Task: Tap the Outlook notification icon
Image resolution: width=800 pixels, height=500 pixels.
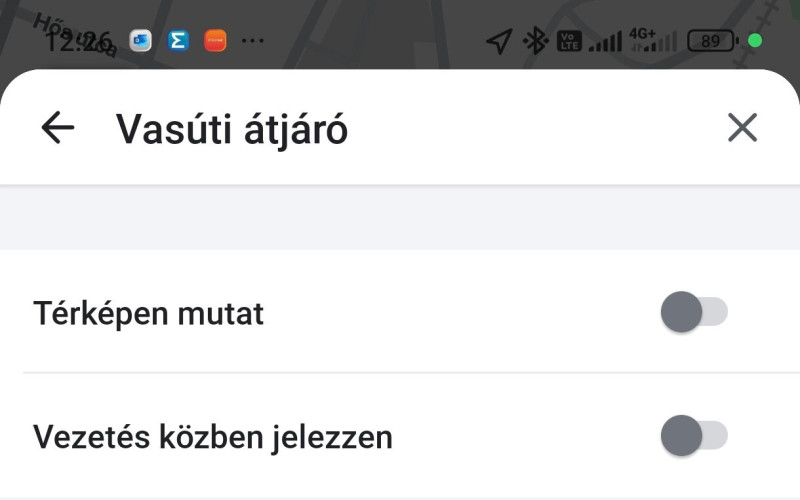Action: coord(141,41)
